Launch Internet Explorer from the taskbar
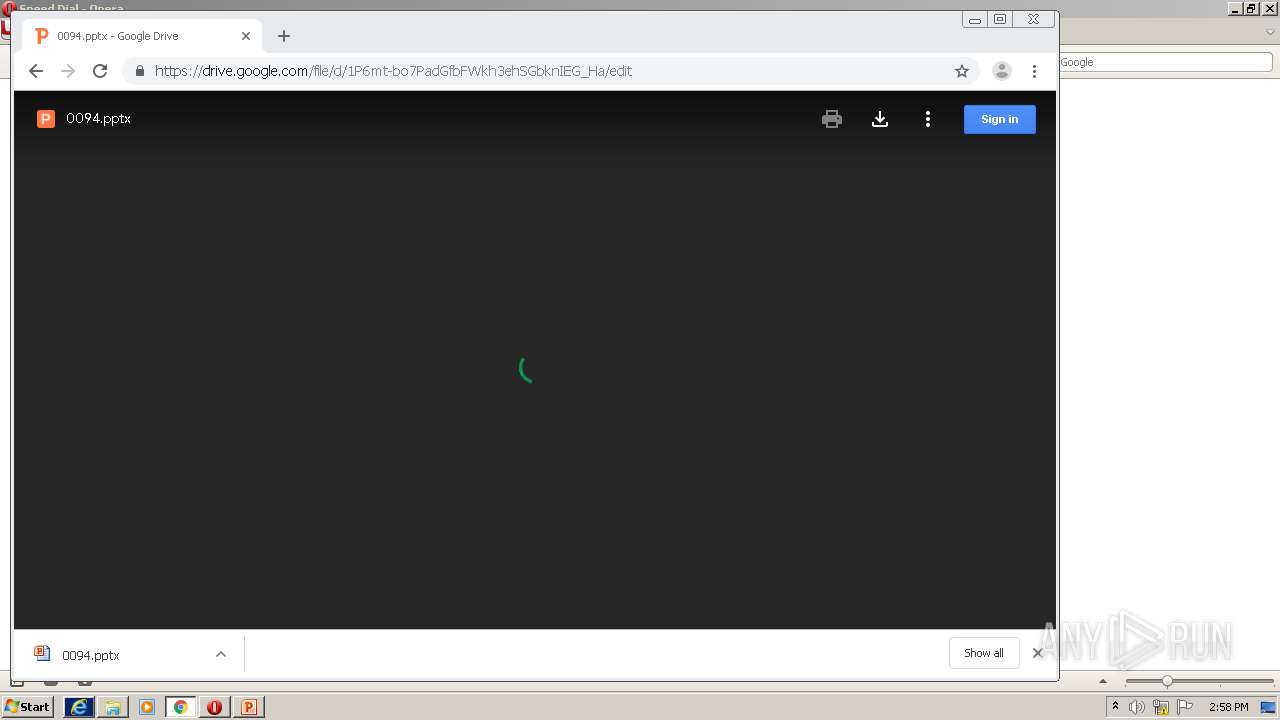1280x720 pixels. pyautogui.click(x=79, y=707)
